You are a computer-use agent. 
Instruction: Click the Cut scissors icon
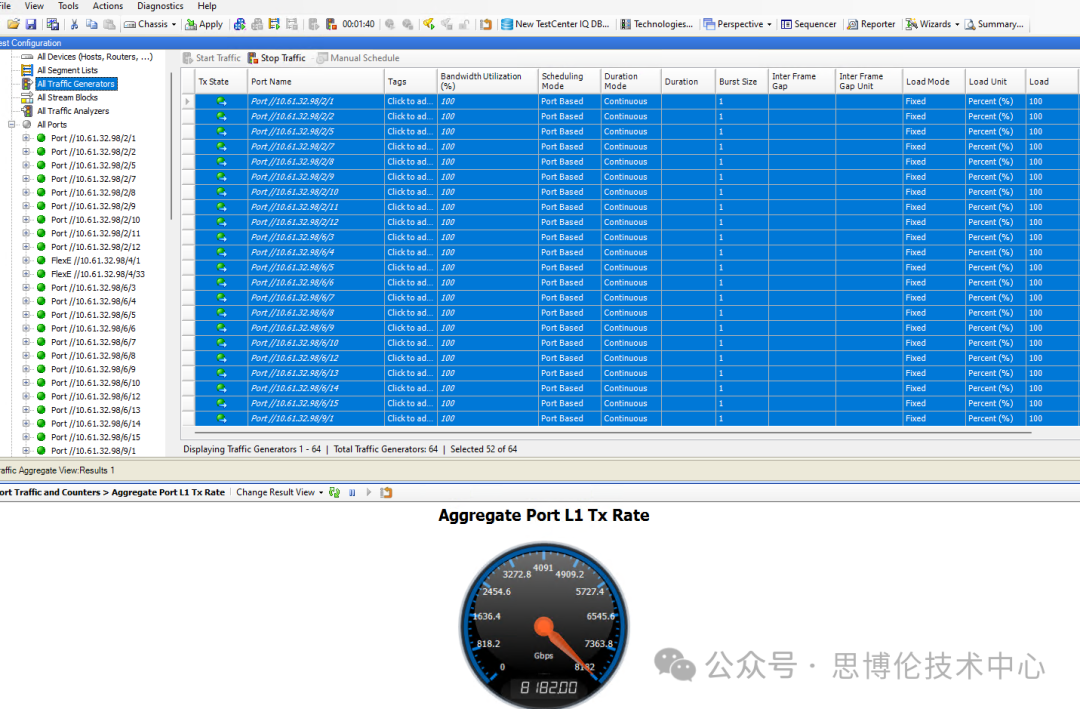tap(74, 24)
